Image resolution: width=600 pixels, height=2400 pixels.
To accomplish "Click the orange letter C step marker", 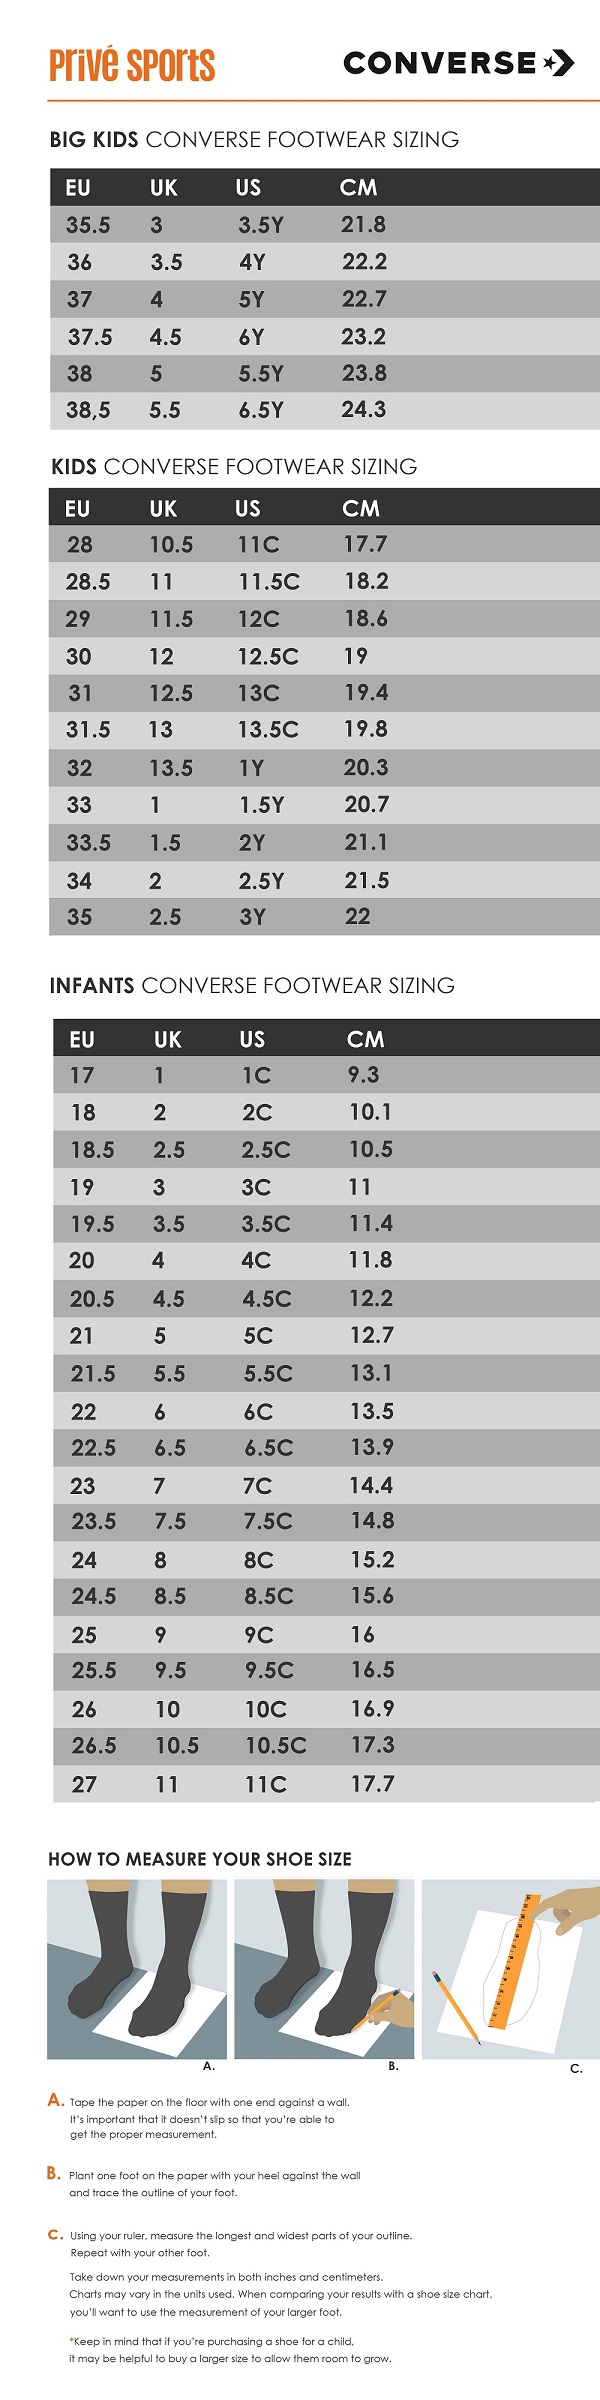I will click(x=55, y=2234).
